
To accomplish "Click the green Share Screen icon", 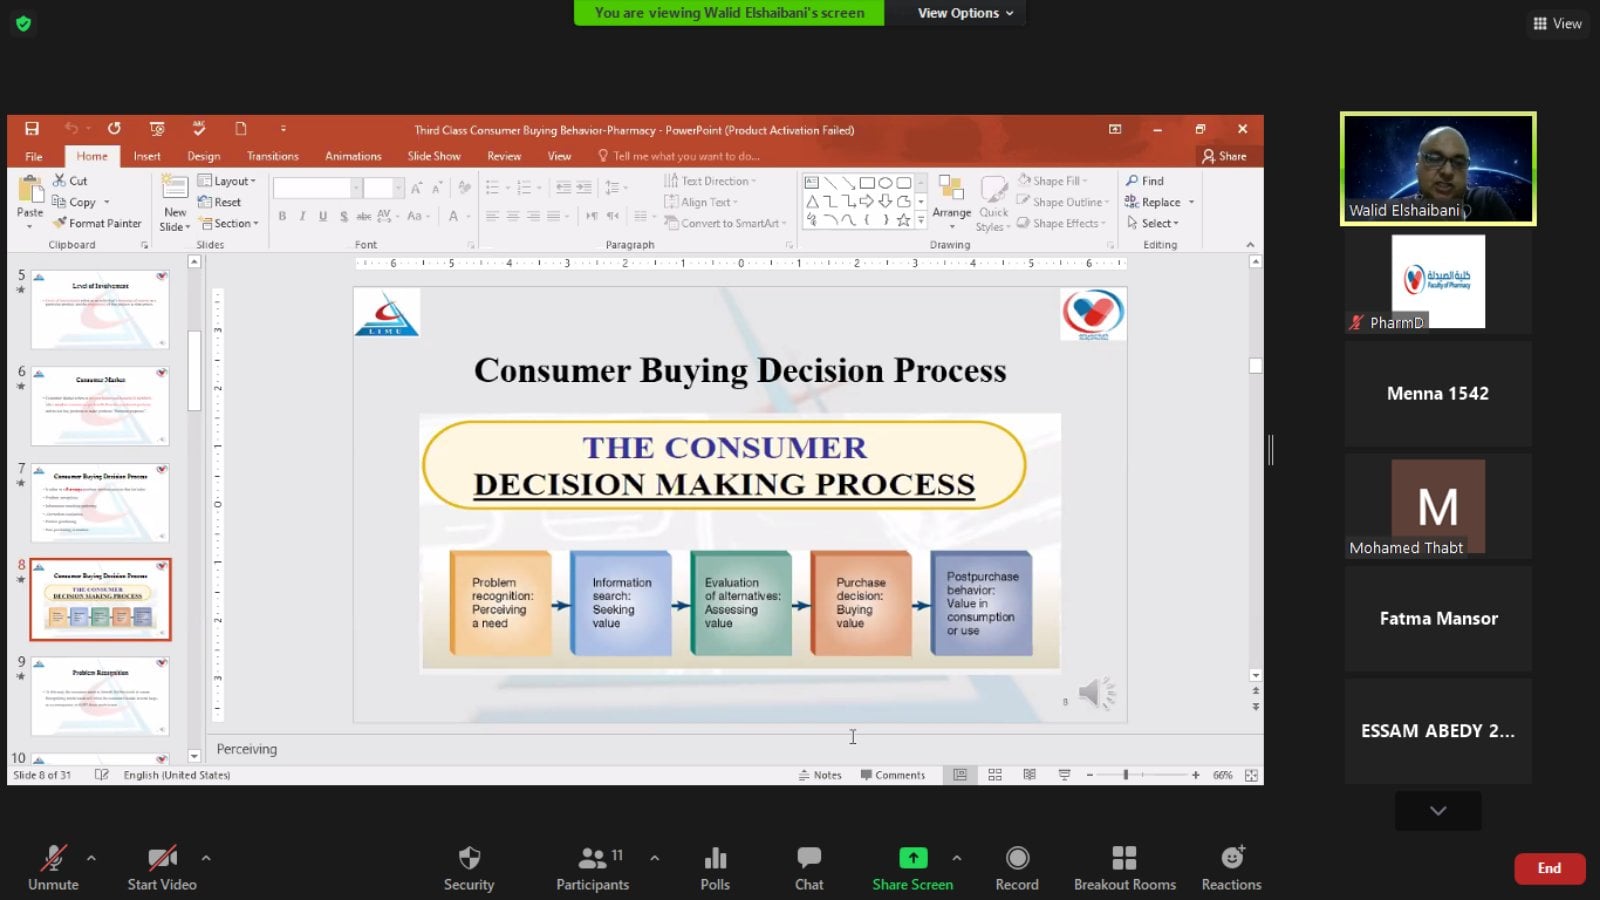I will pos(912,859).
